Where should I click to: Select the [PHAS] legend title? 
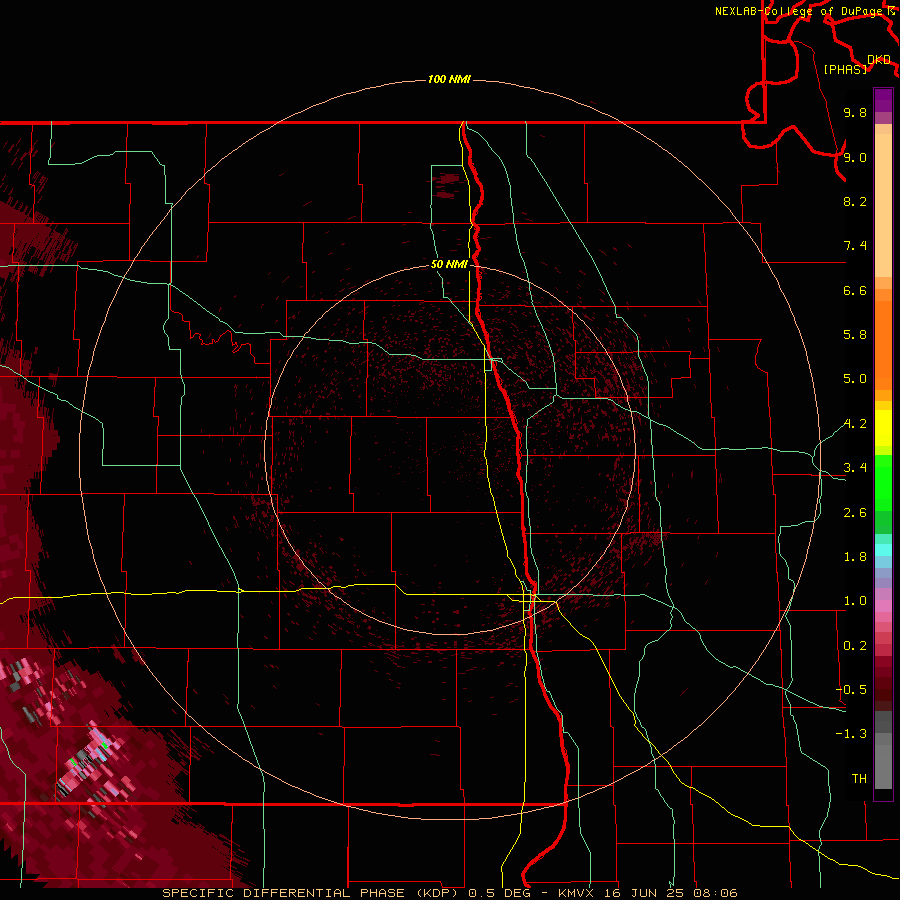pyautogui.click(x=845, y=70)
